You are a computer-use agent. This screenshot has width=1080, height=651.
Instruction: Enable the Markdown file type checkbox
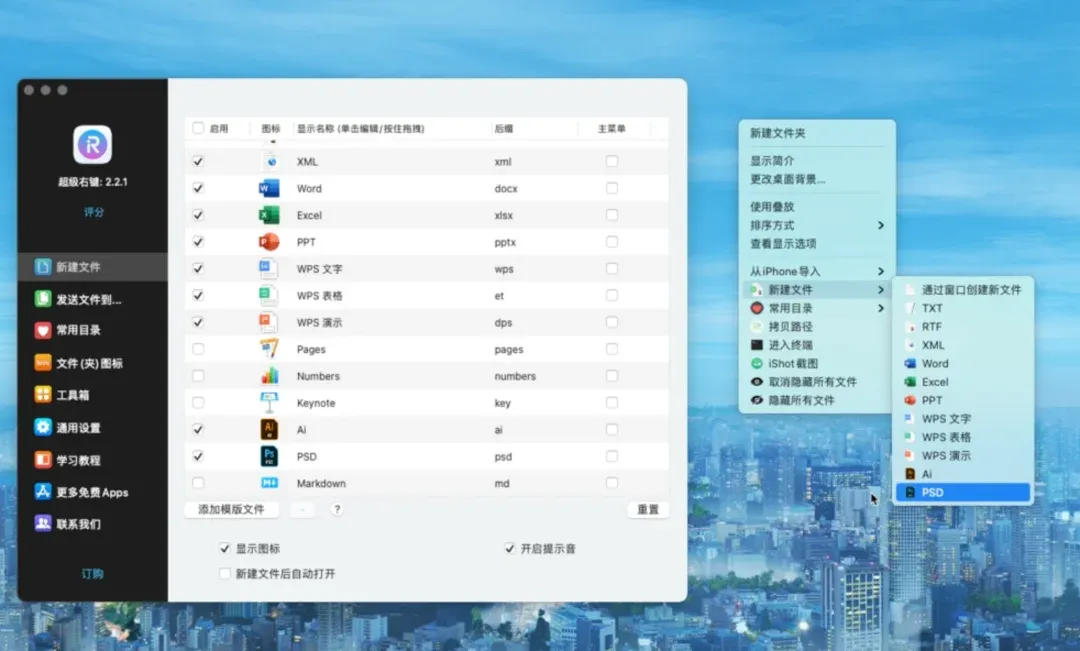coord(198,483)
